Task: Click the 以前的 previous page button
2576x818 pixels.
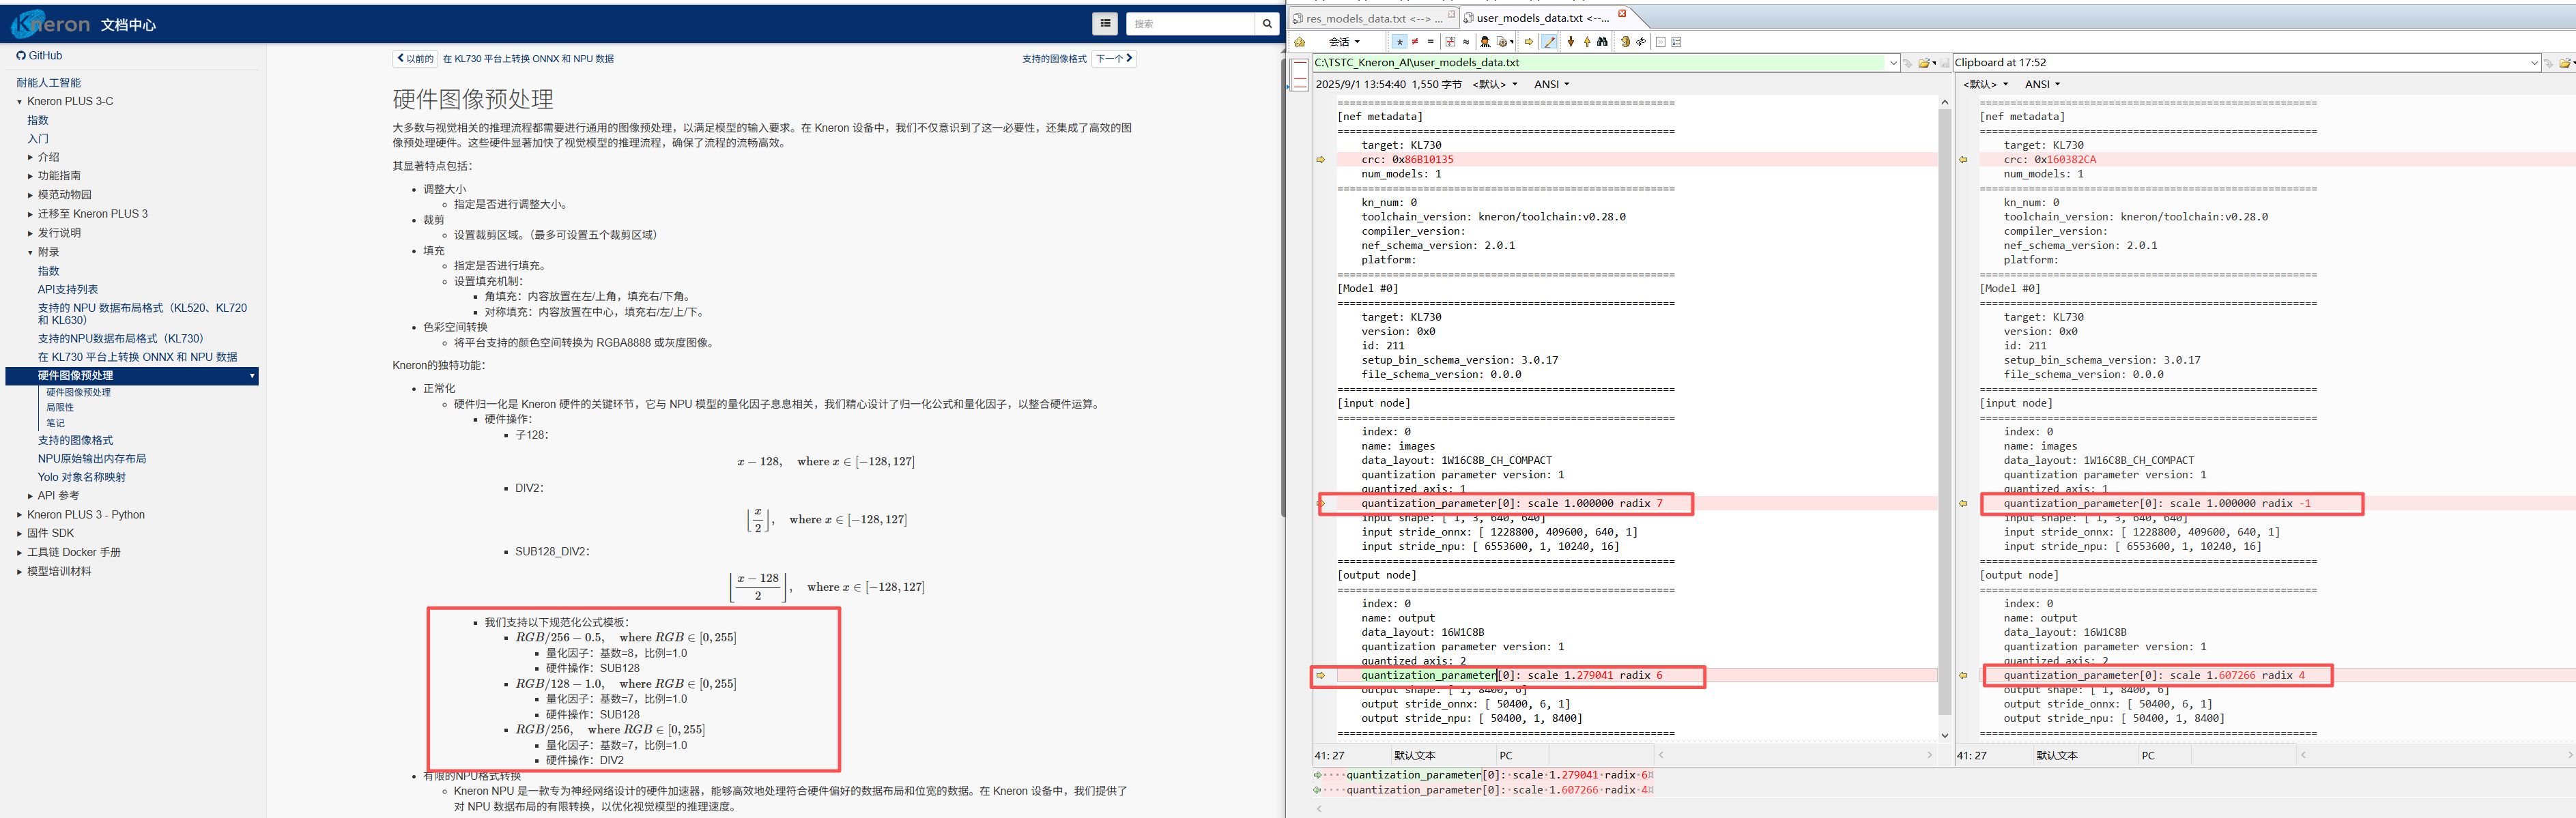Action: tap(415, 59)
